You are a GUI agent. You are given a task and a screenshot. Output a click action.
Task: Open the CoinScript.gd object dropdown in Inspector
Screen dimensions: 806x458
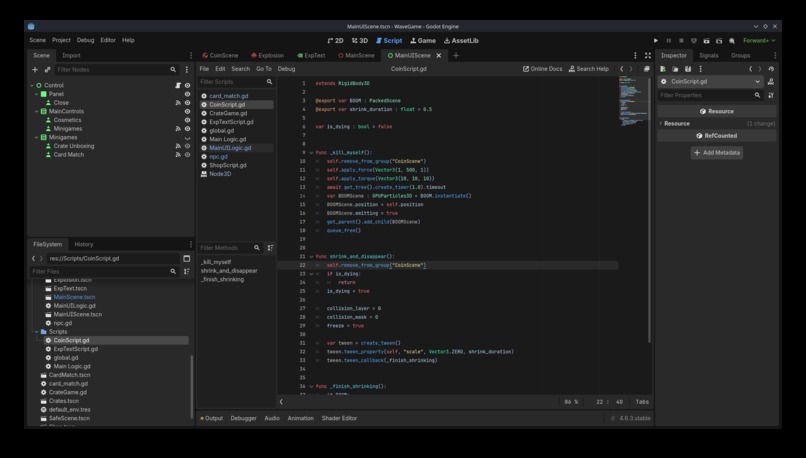(x=711, y=82)
